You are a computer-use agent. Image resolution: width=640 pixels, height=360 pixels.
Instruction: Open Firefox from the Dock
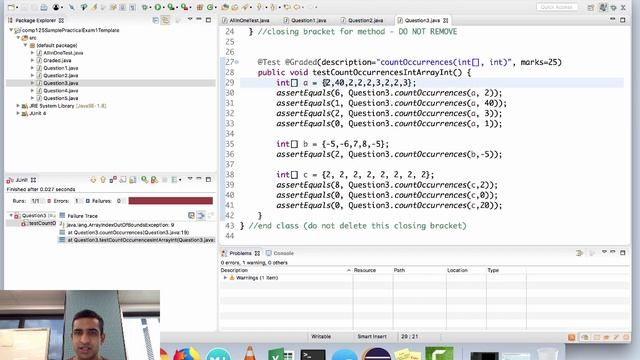point(187,354)
